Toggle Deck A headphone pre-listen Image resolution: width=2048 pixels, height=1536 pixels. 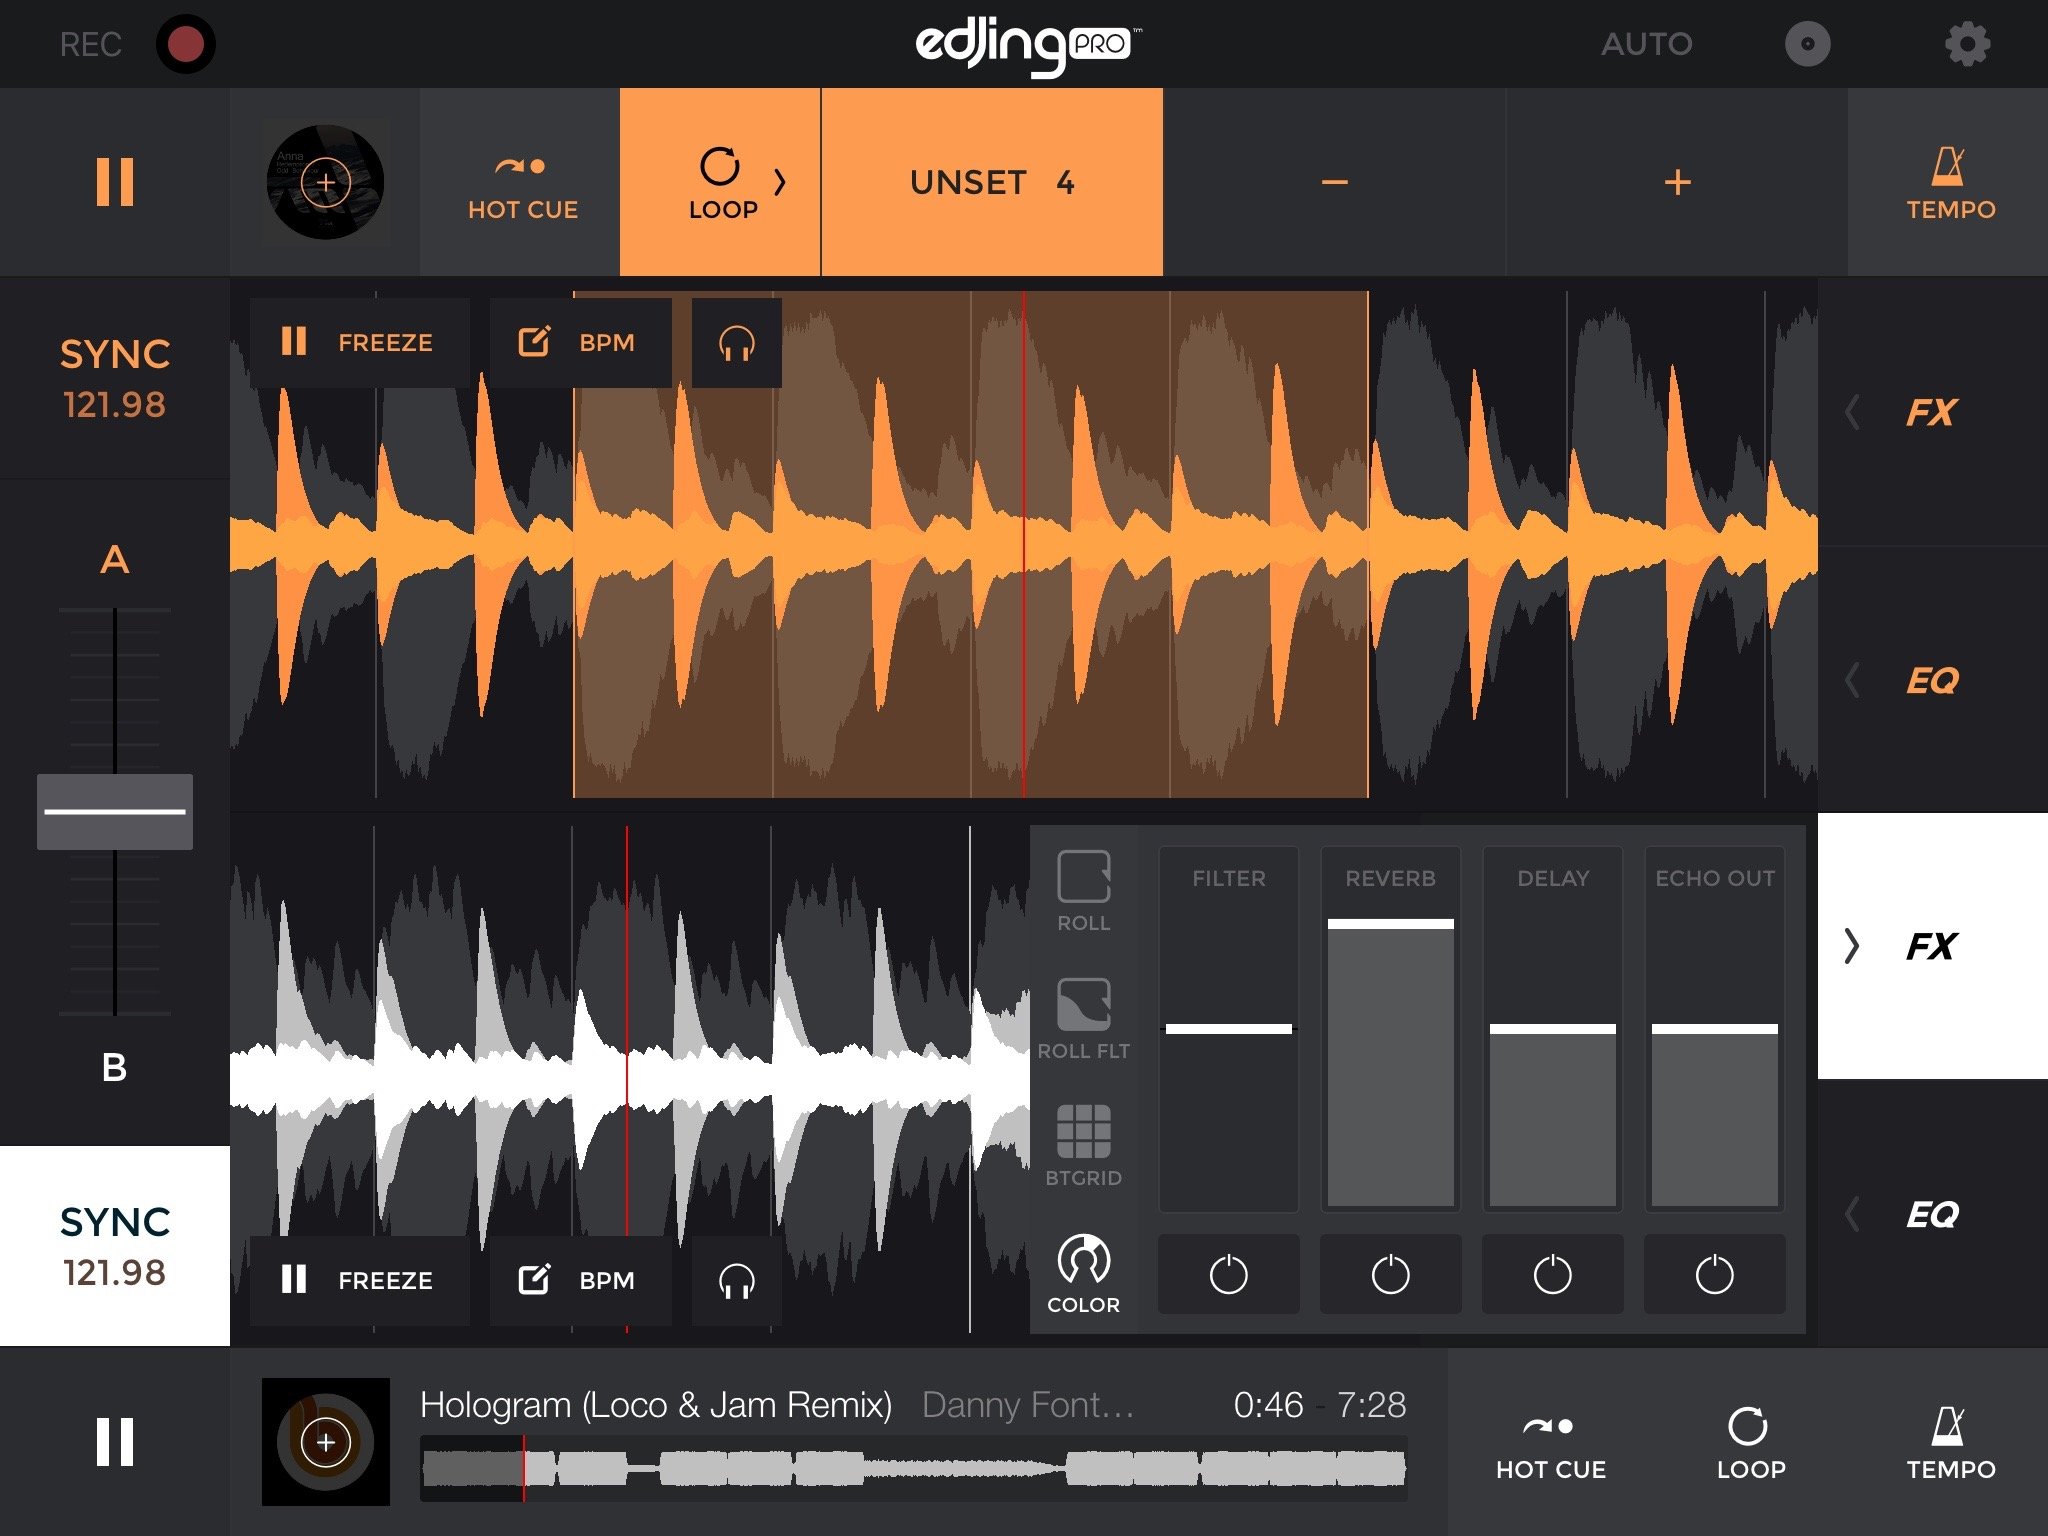[736, 343]
